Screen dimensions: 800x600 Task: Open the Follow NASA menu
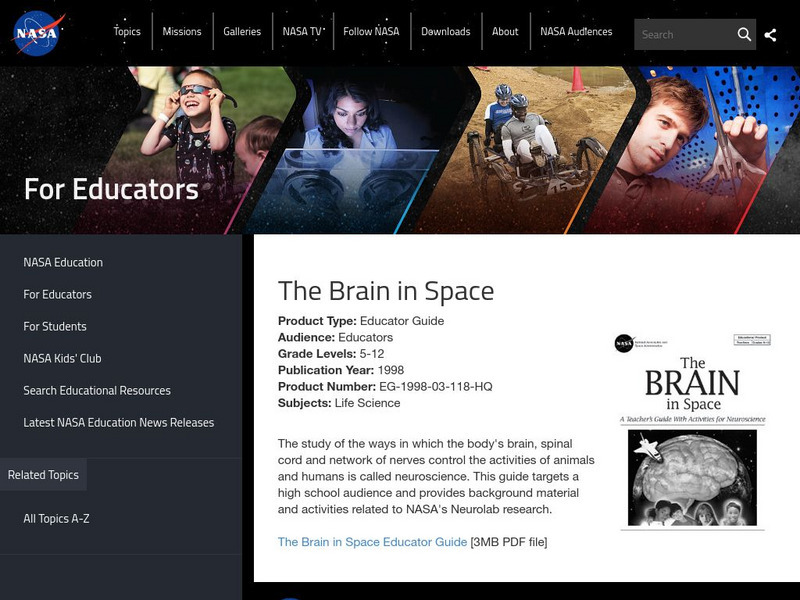click(x=371, y=32)
